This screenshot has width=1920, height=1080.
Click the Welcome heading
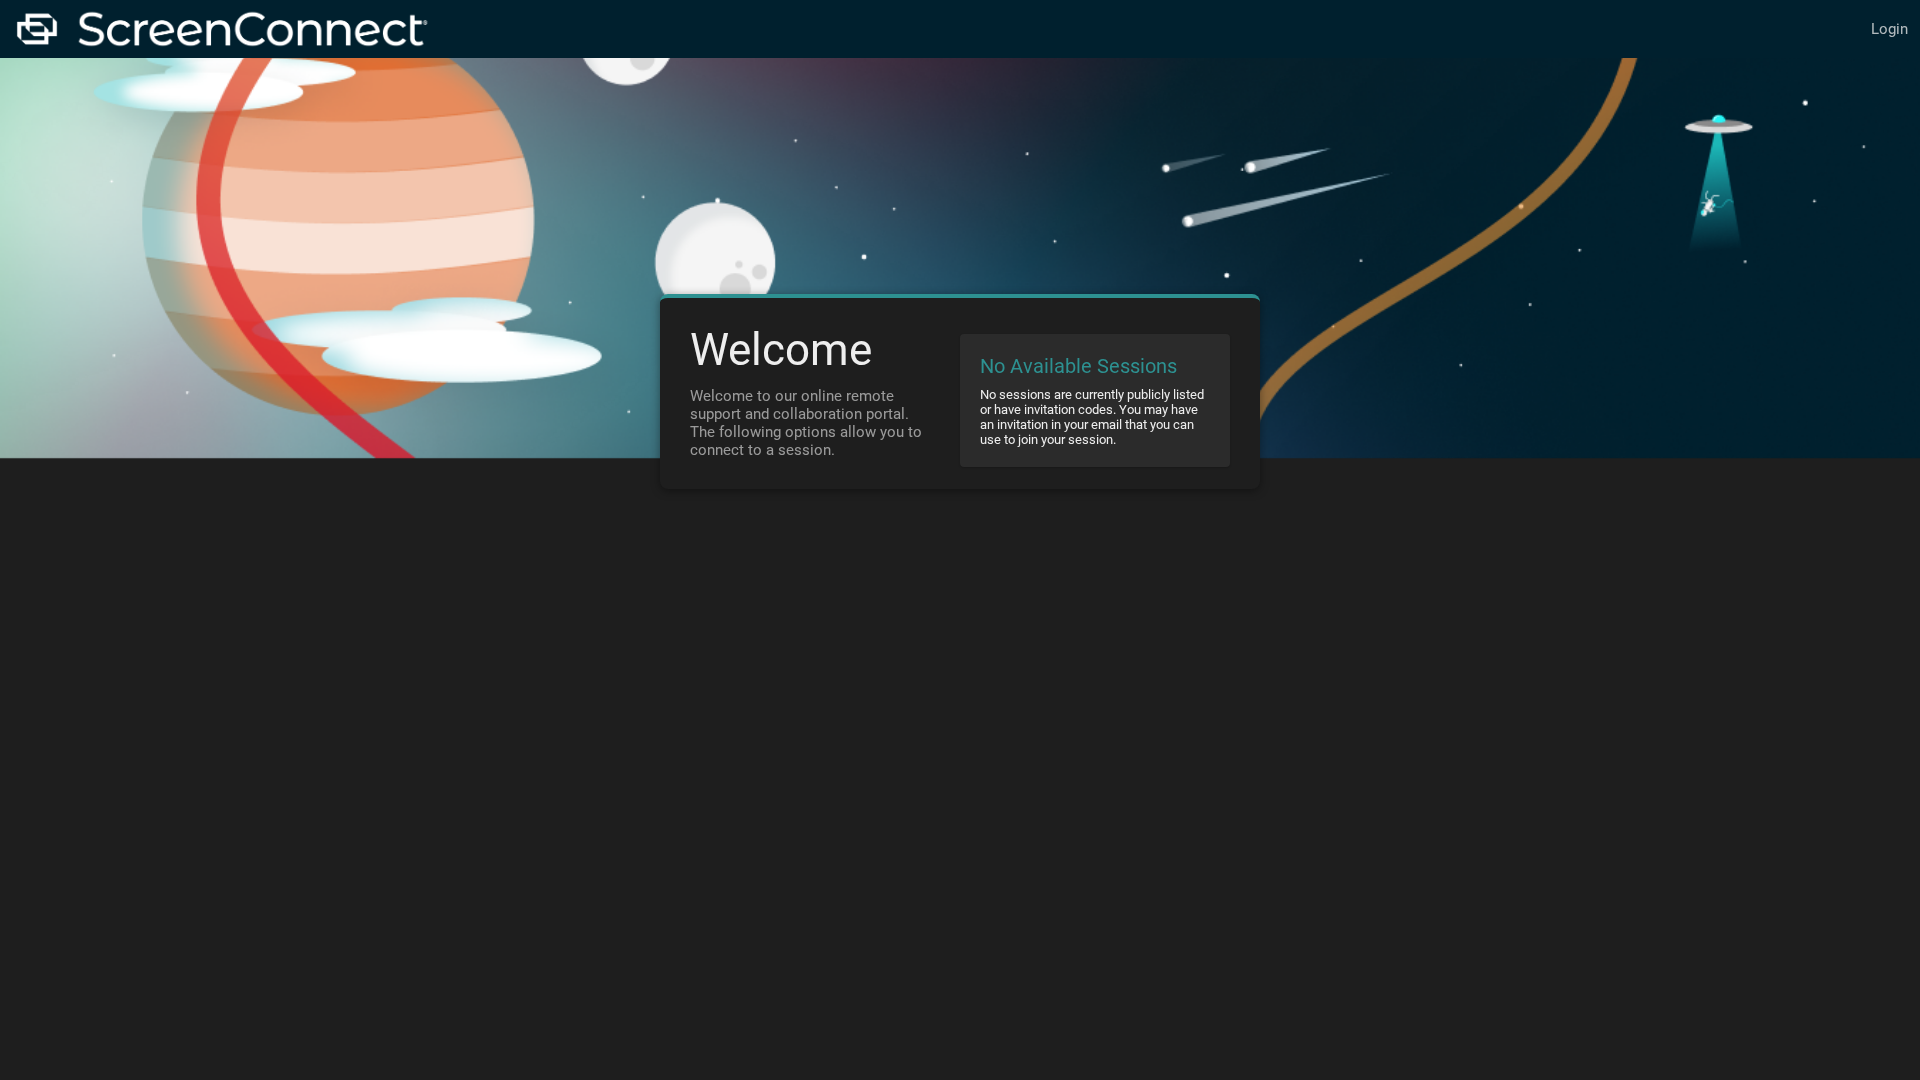(x=781, y=349)
